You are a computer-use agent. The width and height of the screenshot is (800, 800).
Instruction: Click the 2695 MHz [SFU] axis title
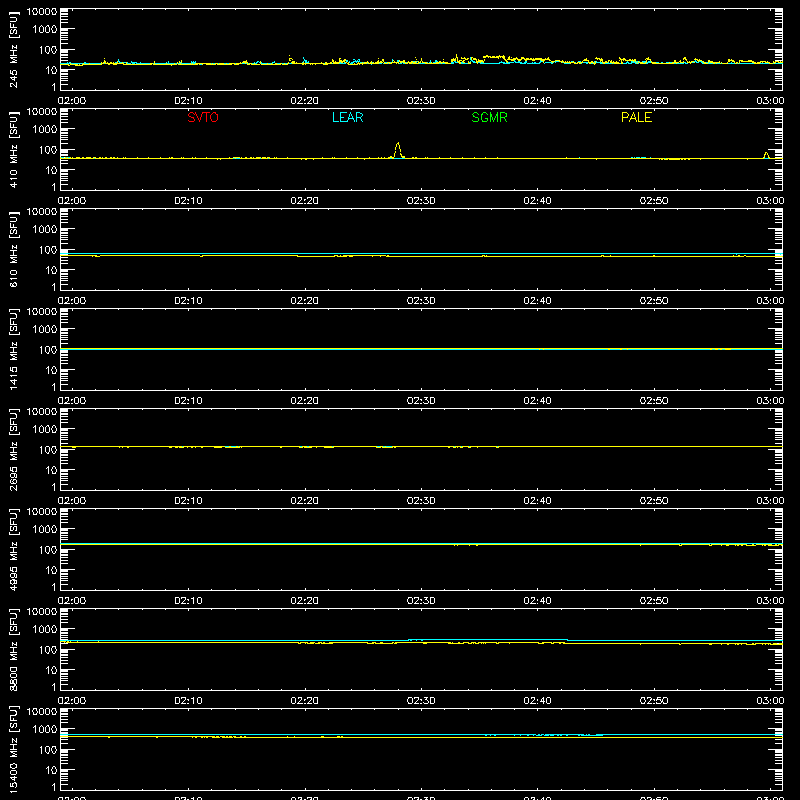pyautogui.click(x=13, y=449)
